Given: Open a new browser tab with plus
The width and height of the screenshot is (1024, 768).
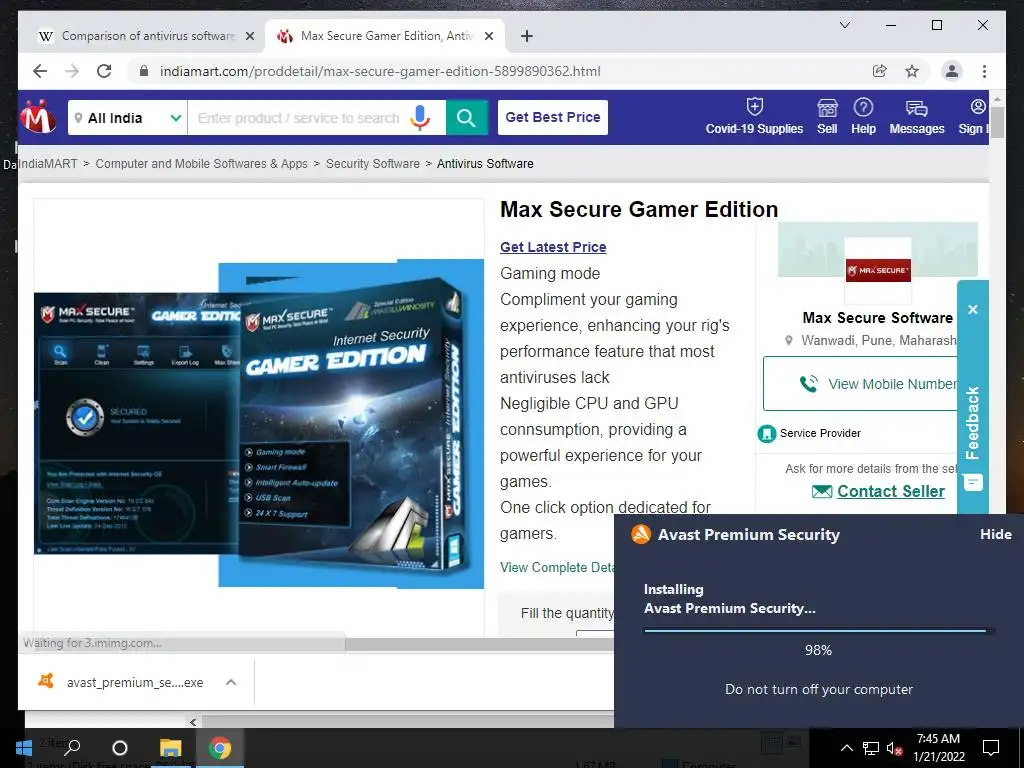Looking at the screenshot, I should [x=526, y=36].
